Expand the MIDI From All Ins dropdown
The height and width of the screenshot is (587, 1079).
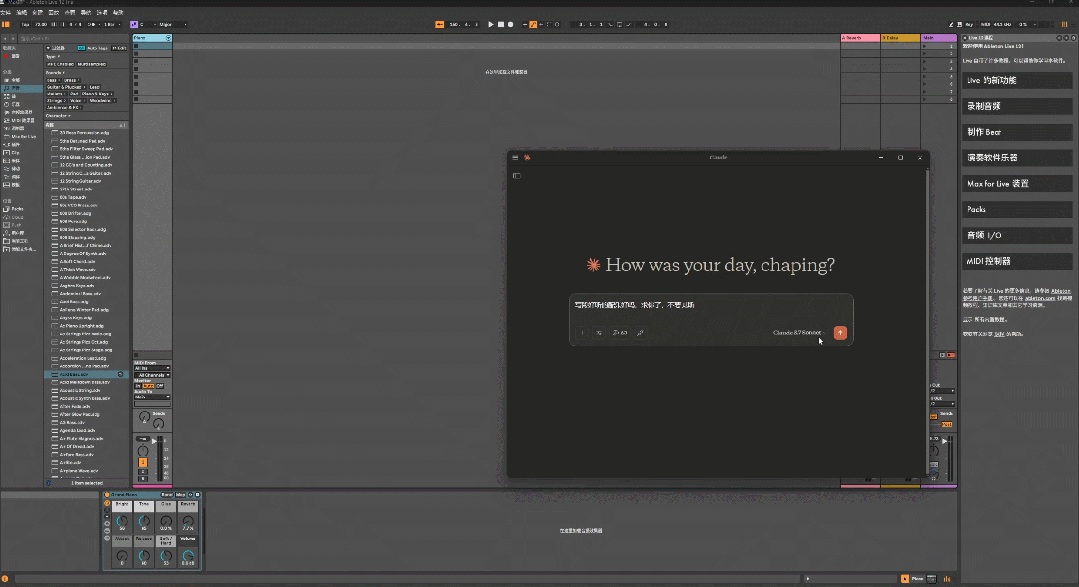pyautogui.click(x=152, y=368)
